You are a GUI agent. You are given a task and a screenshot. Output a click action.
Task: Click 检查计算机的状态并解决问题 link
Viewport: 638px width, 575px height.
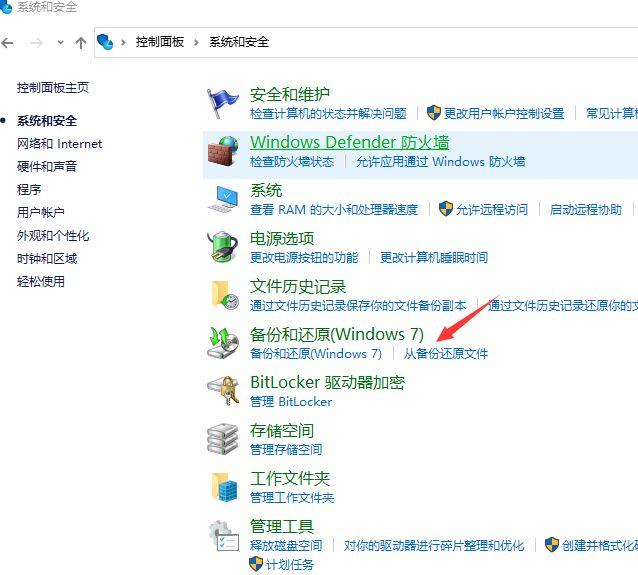(x=328, y=114)
